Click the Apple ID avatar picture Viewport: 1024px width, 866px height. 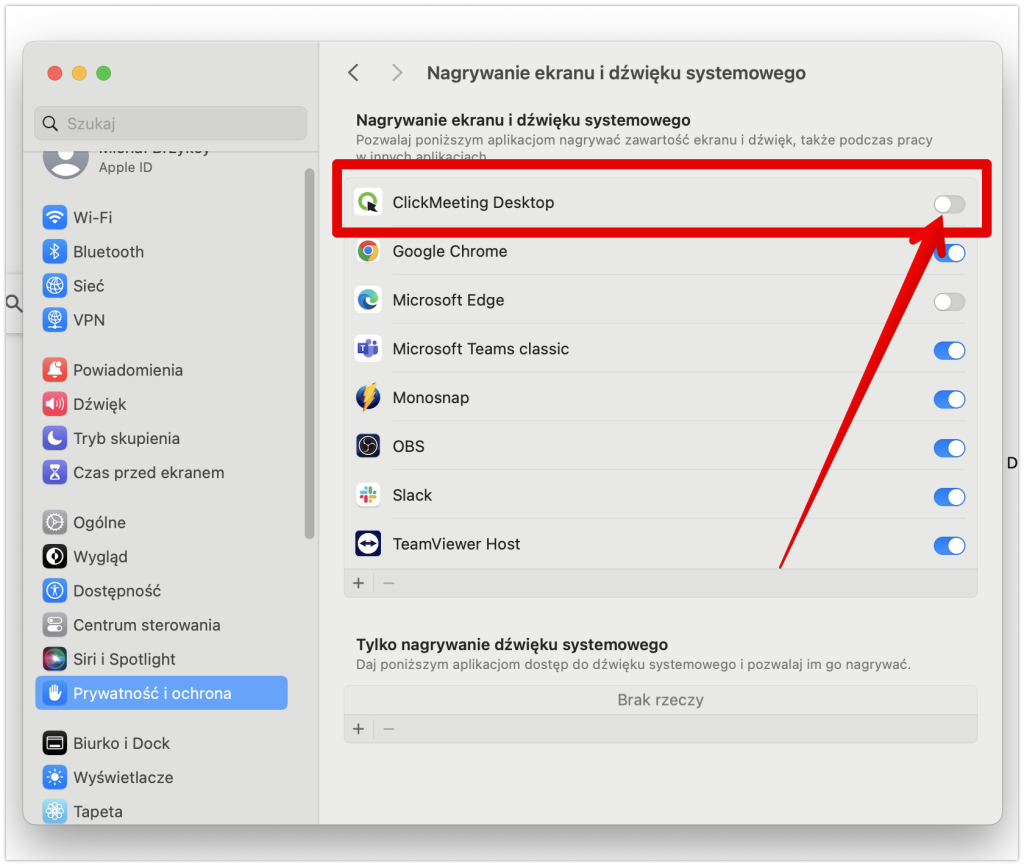click(x=66, y=163)
